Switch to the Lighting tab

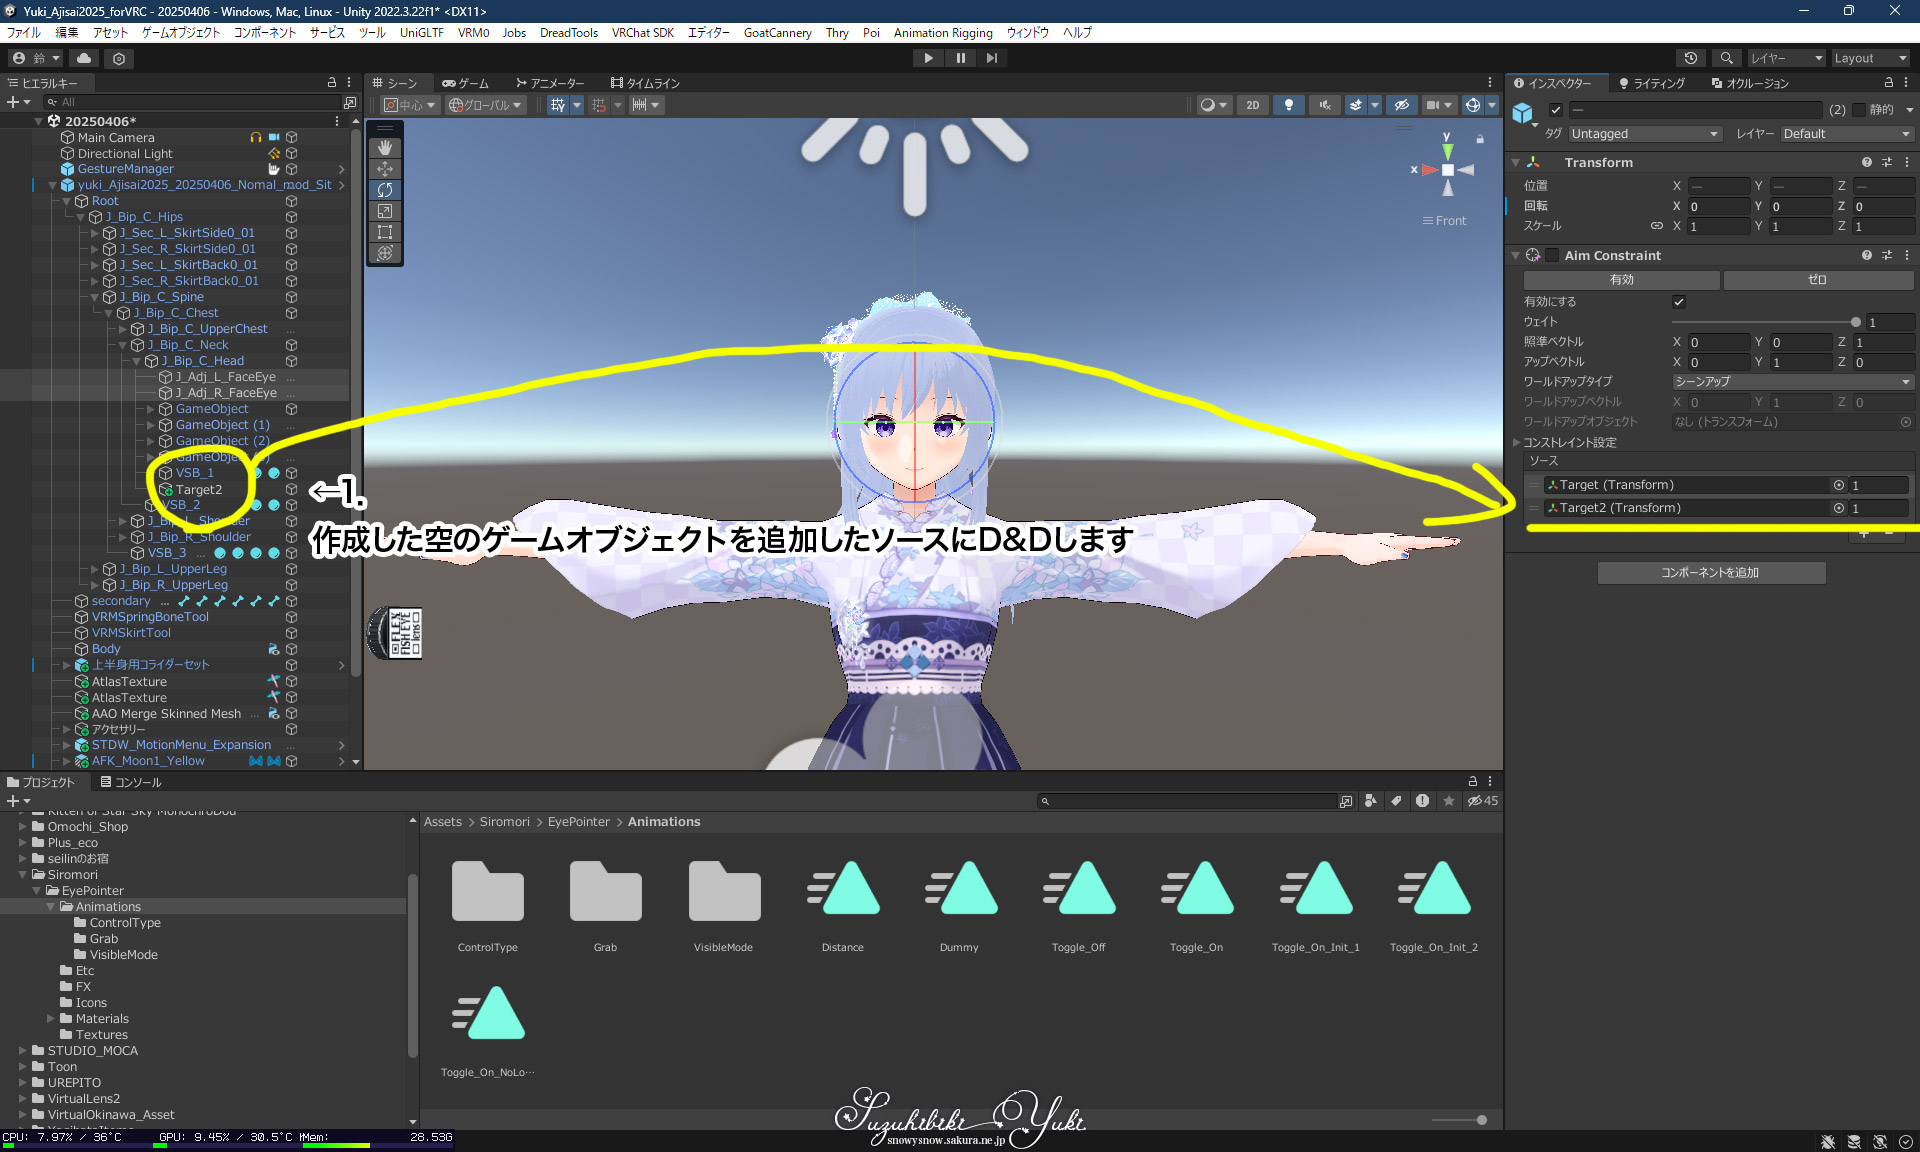1652,83
